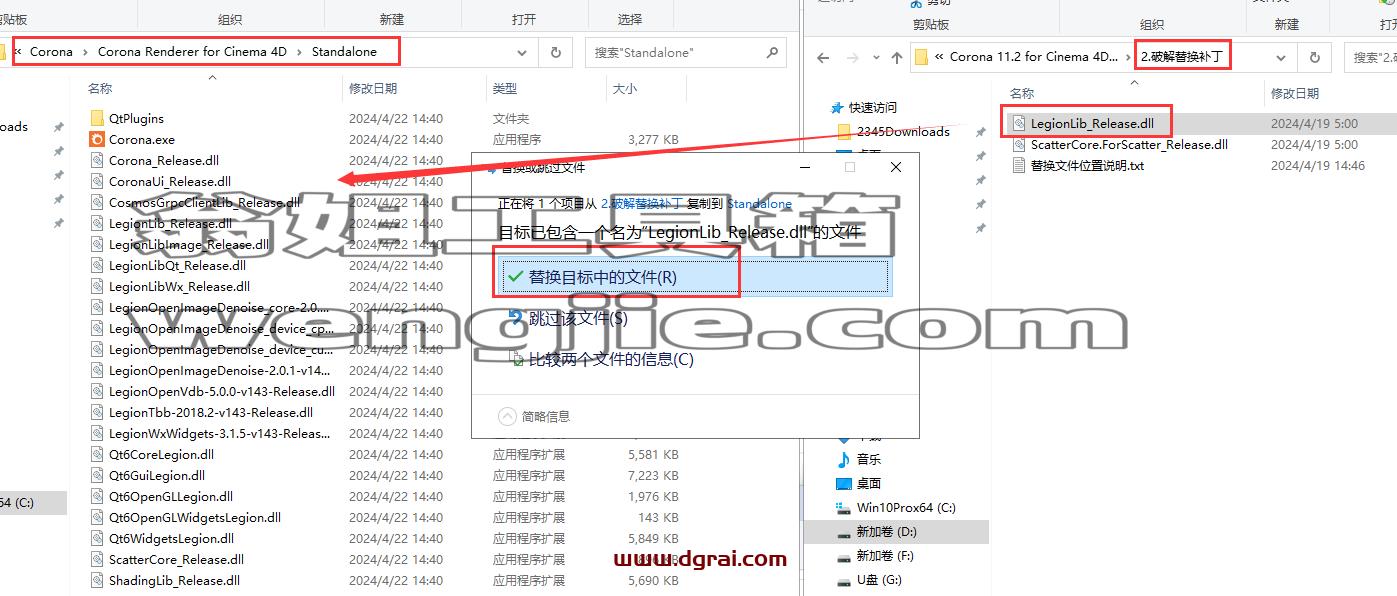Click the refresh button beside Standalone address bar
The image size is (1397, 596).
pyautogui.click(x=556, y=52)
